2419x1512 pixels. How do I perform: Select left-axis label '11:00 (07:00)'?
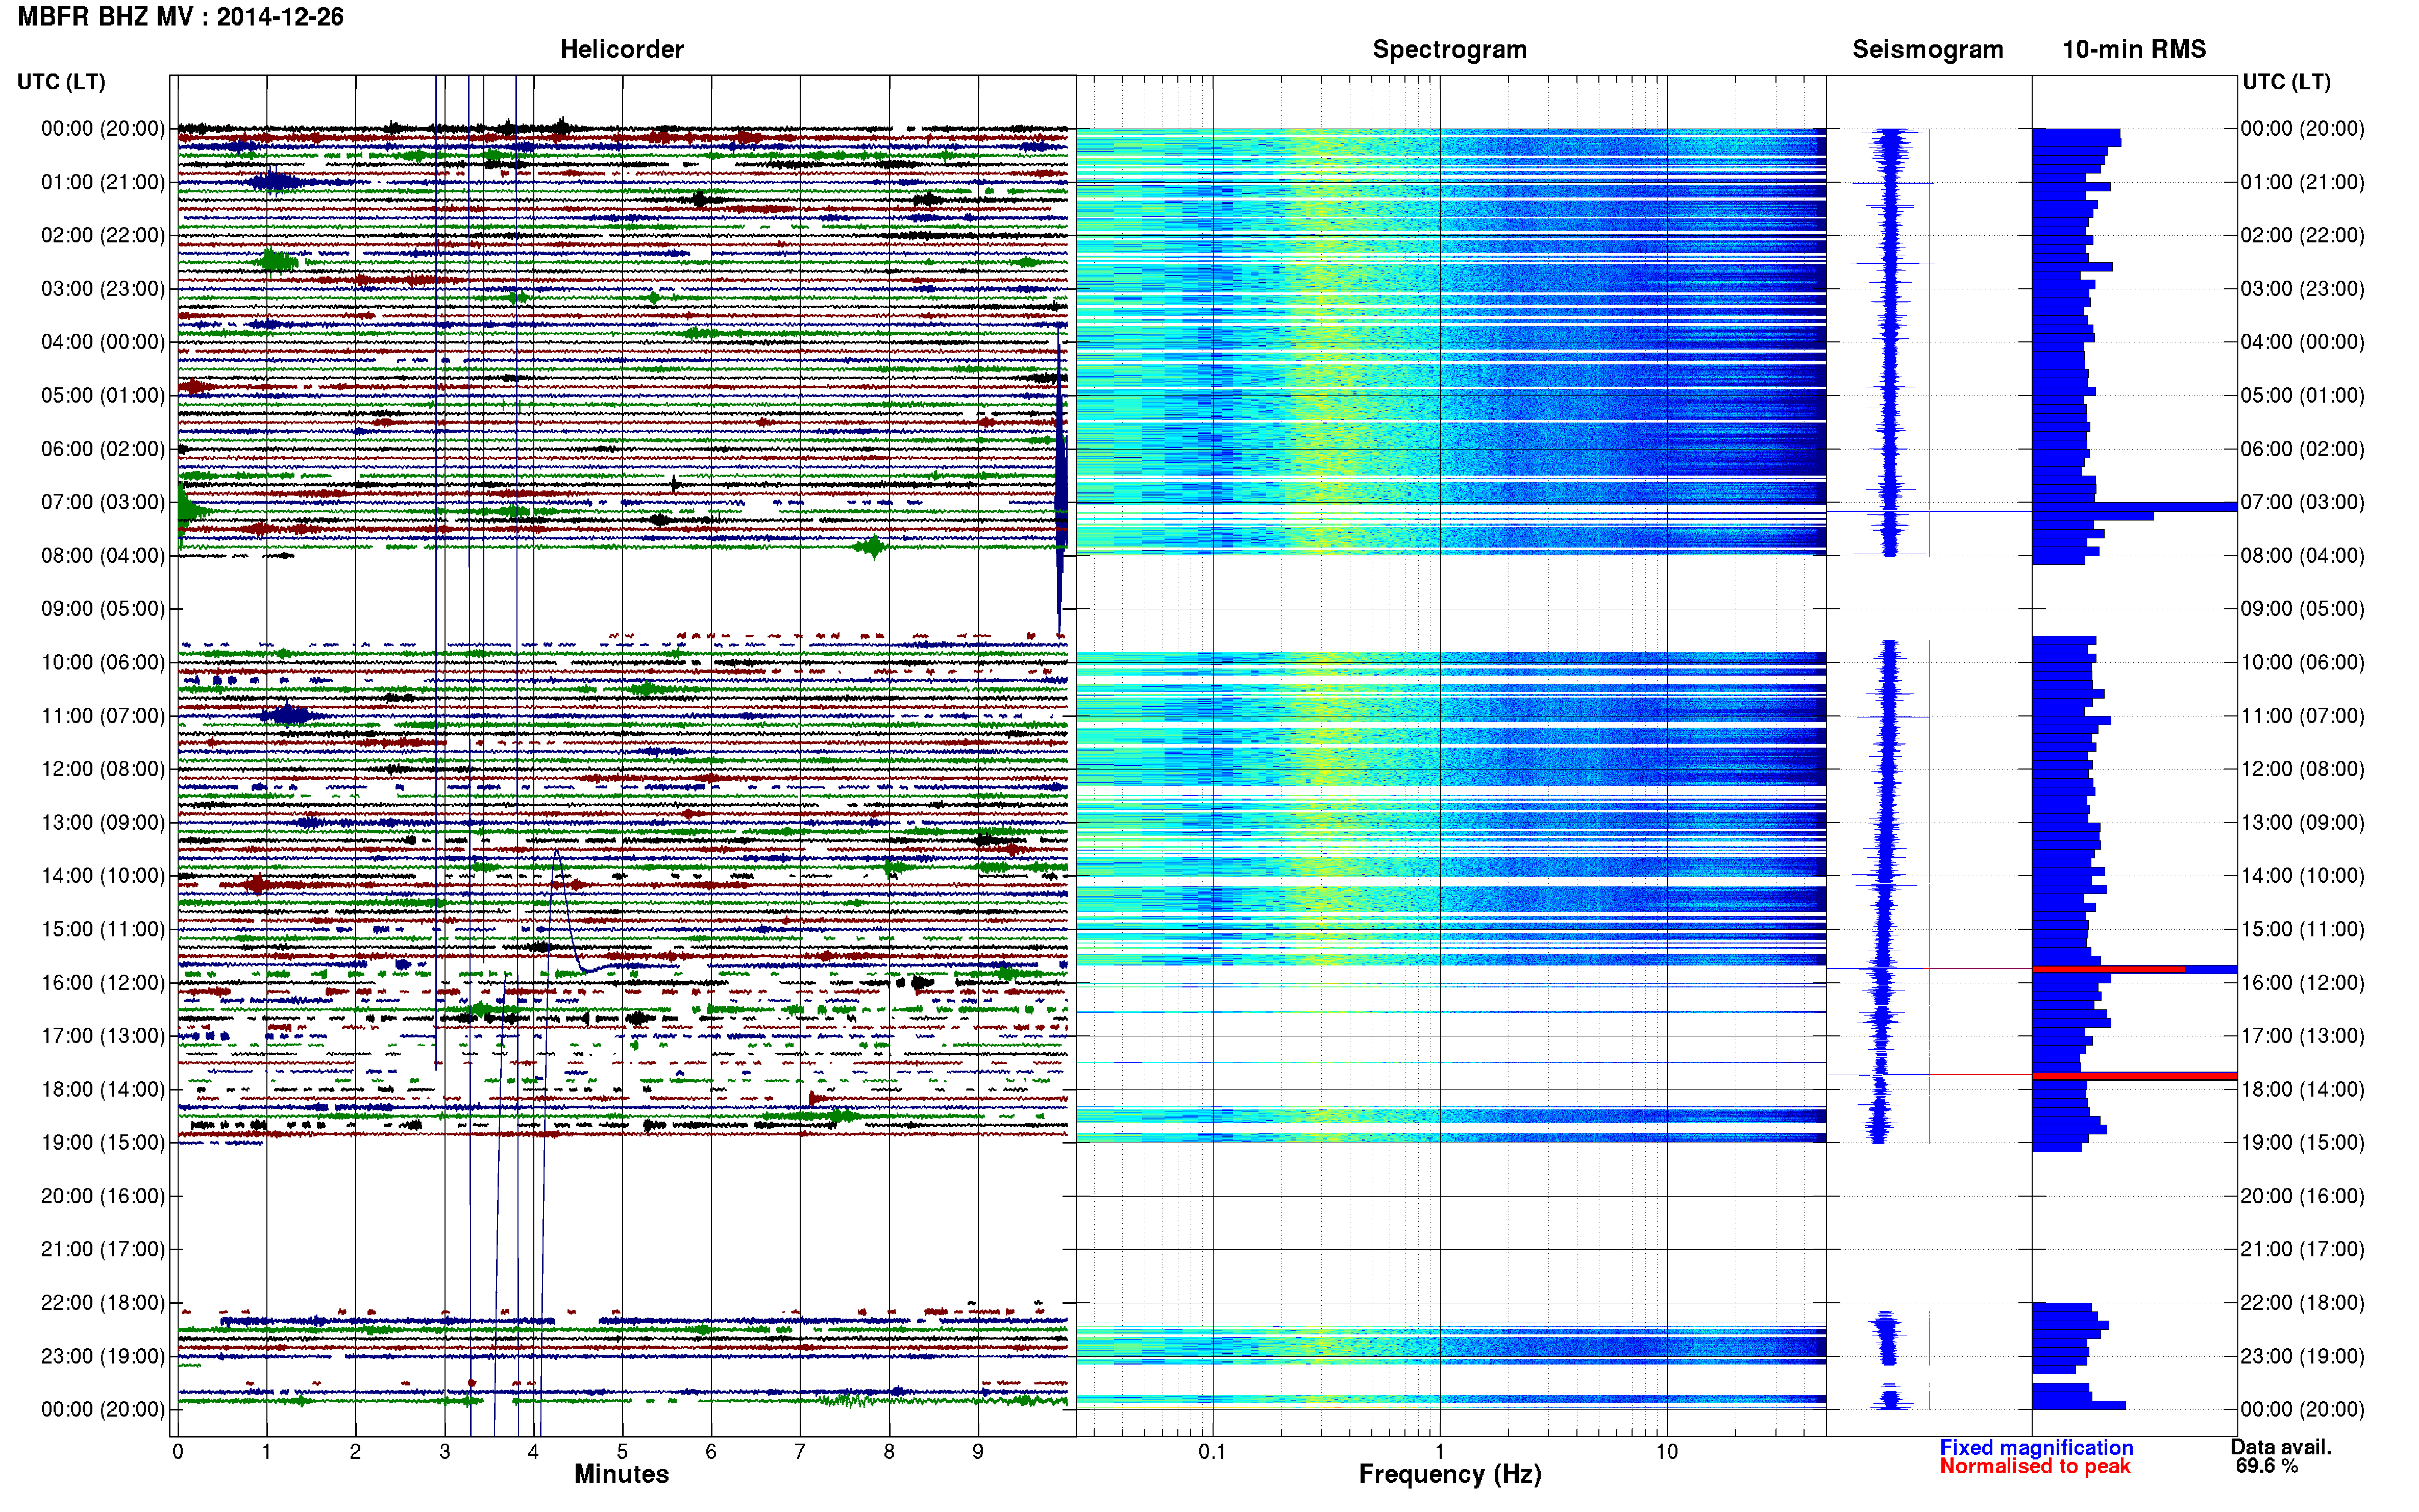(x=103, y=716)
